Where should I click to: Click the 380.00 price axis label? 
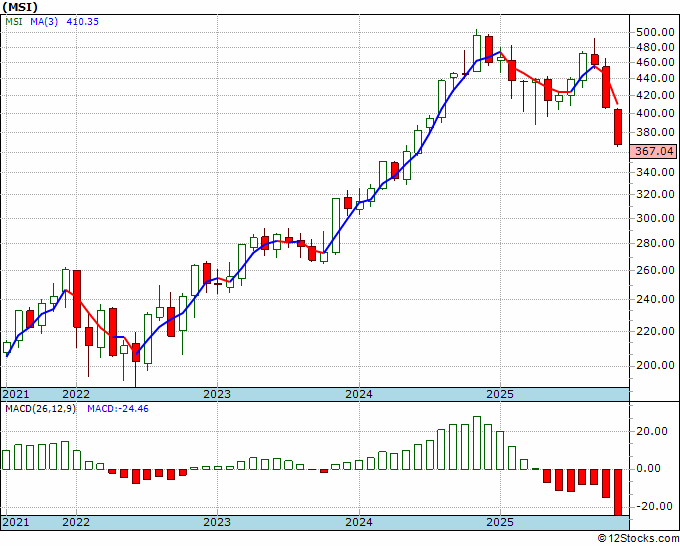point(655,132)
